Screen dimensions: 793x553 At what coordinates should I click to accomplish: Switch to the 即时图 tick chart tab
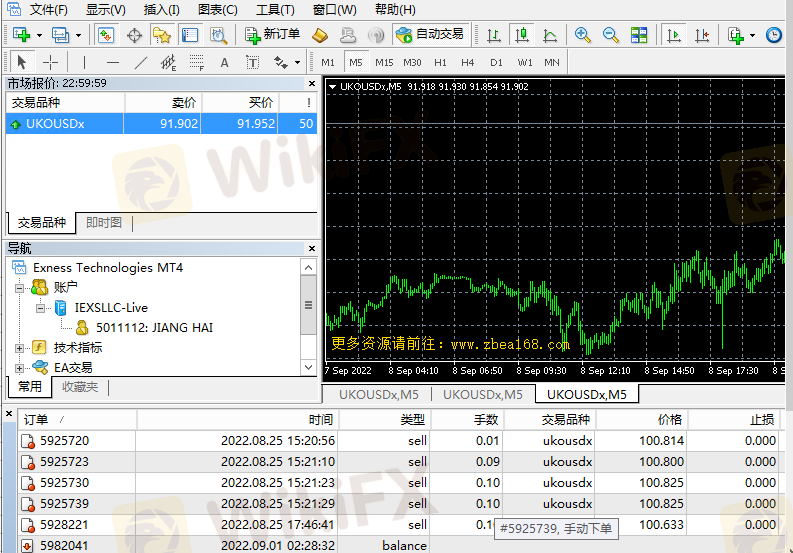tap(104, 222)
